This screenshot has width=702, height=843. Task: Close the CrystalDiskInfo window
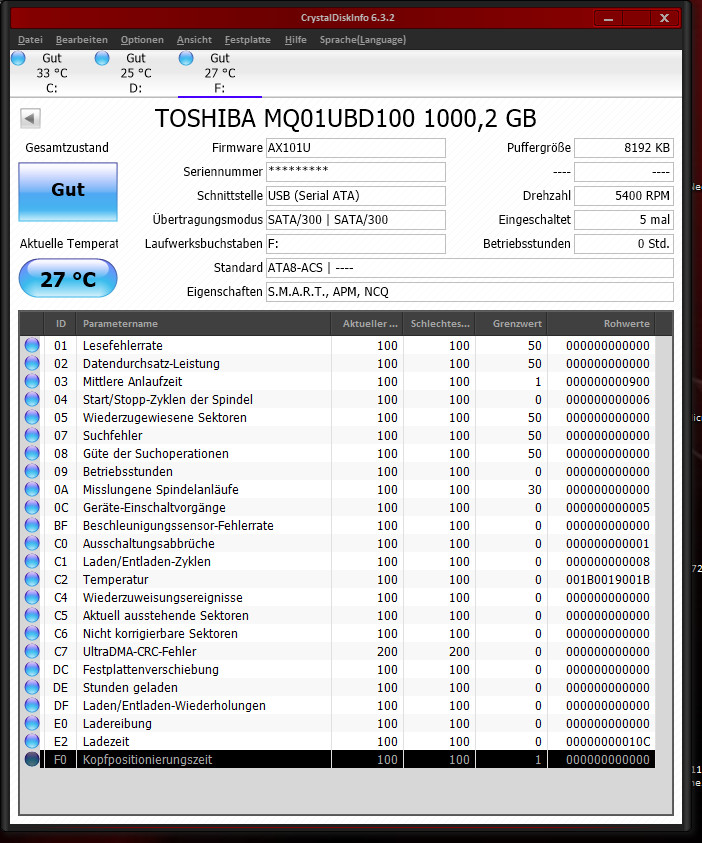point(664,18)
